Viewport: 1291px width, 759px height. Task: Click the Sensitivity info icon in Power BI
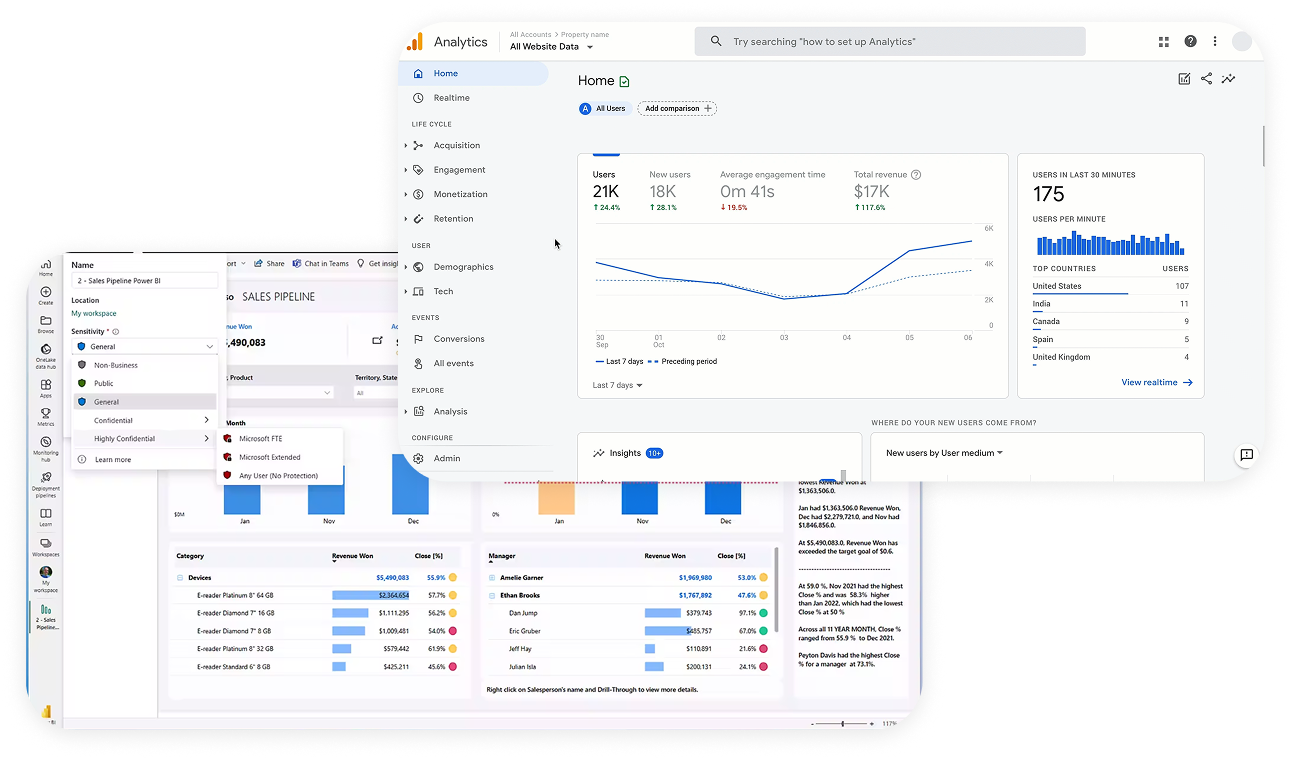[116, 331]
